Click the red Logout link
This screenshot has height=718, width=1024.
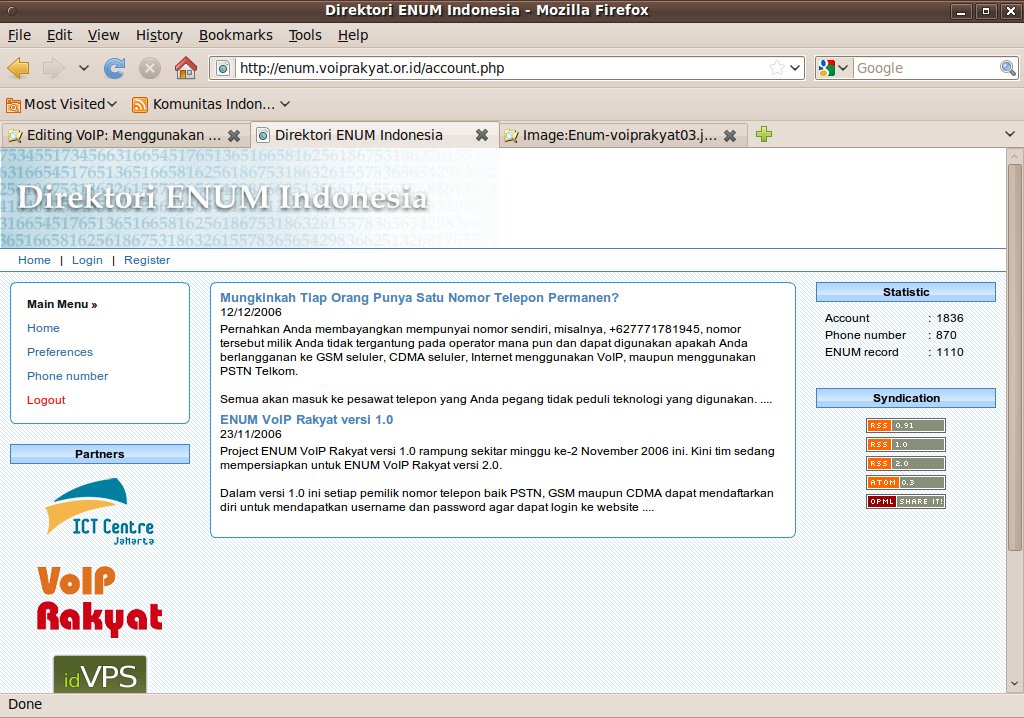(x=46, y=400)
